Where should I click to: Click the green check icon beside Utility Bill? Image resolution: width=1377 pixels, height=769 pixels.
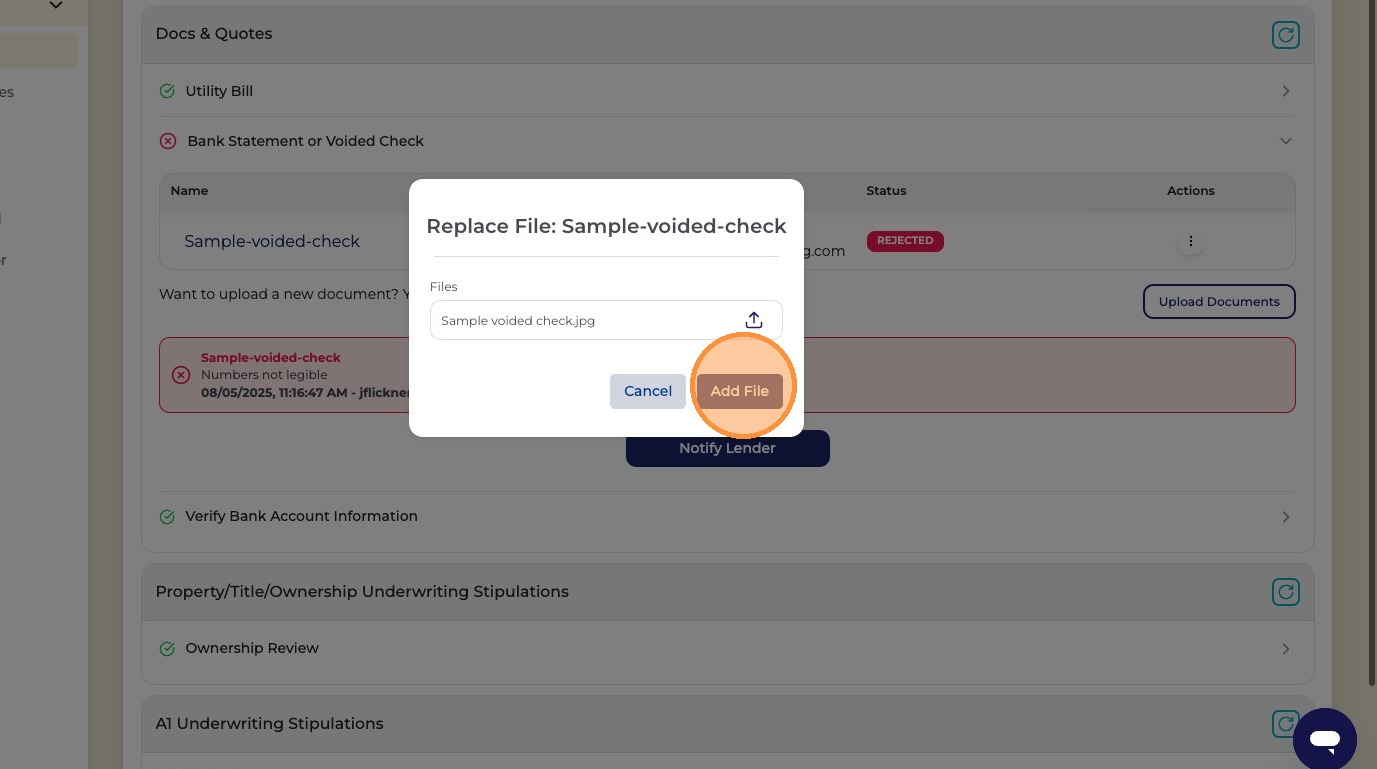tap(167, 91)
